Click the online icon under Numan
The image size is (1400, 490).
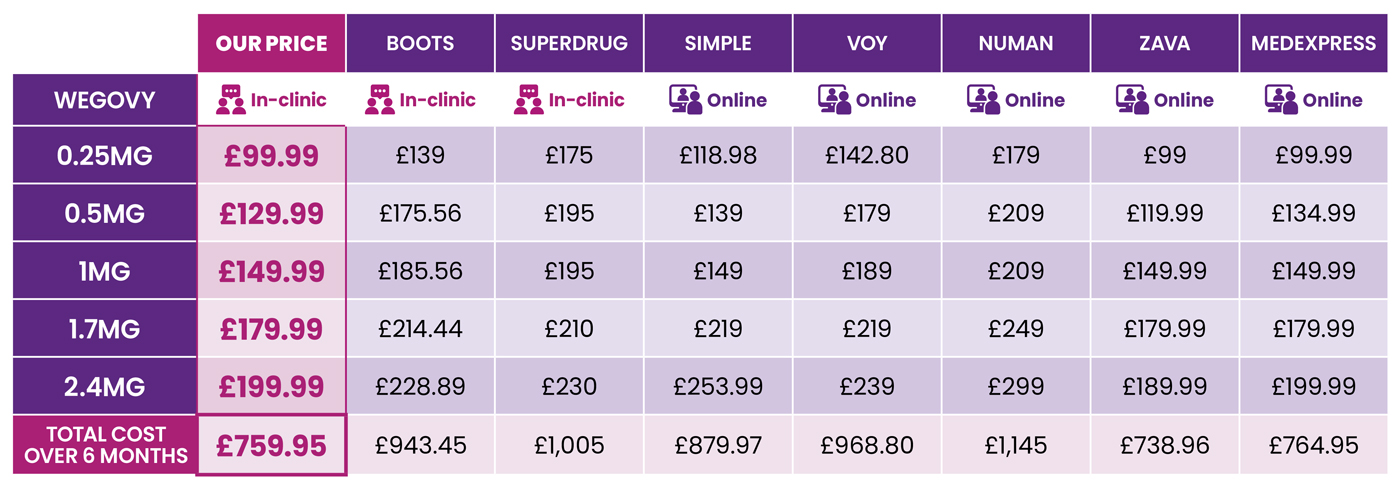pyautogui.click(x=983, y=99)
